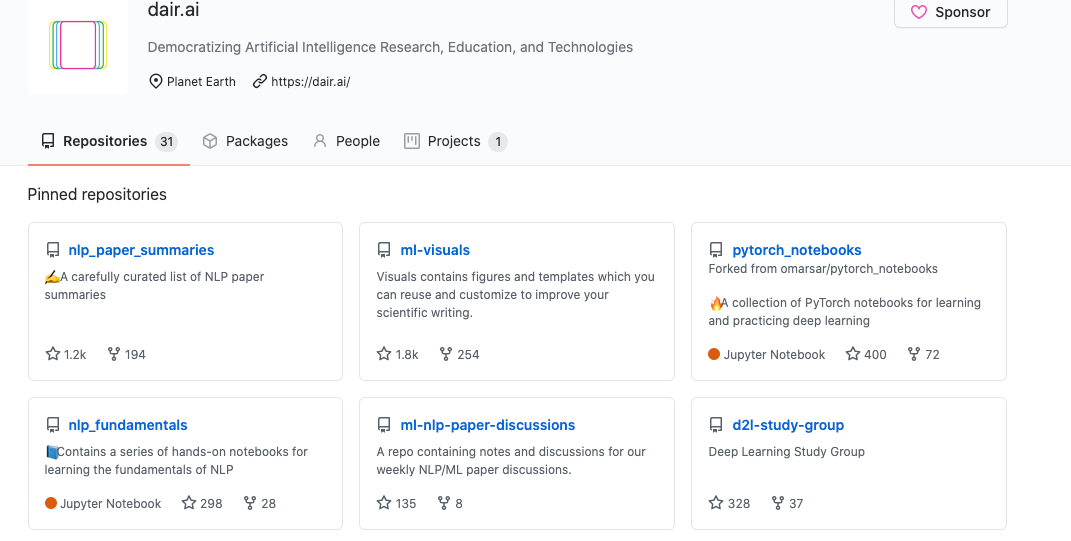Open the People tab
Viewport: 1071px width, 541px height.
click(346, 141)
